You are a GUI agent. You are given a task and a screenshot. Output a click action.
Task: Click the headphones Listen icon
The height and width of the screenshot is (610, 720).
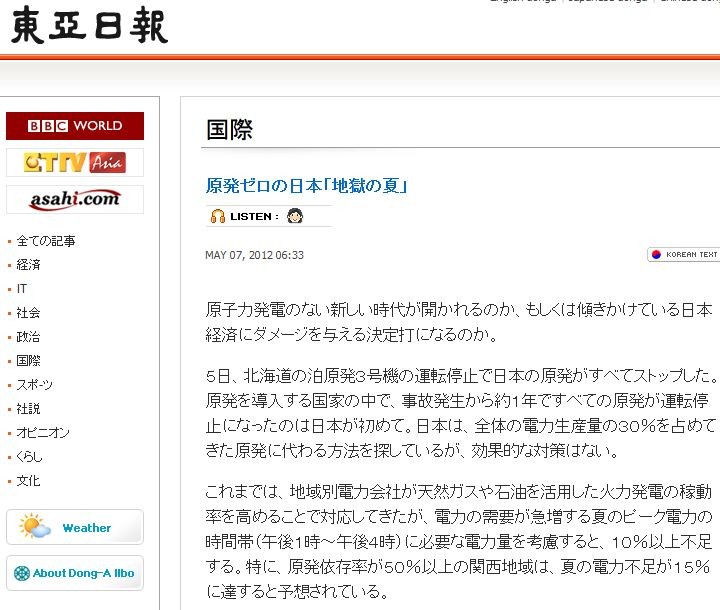tap(218, 216)
